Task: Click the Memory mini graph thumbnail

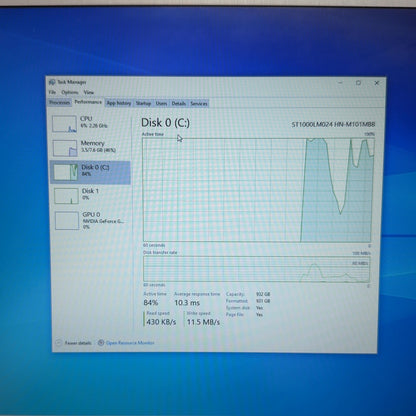Action: point(65,148)
